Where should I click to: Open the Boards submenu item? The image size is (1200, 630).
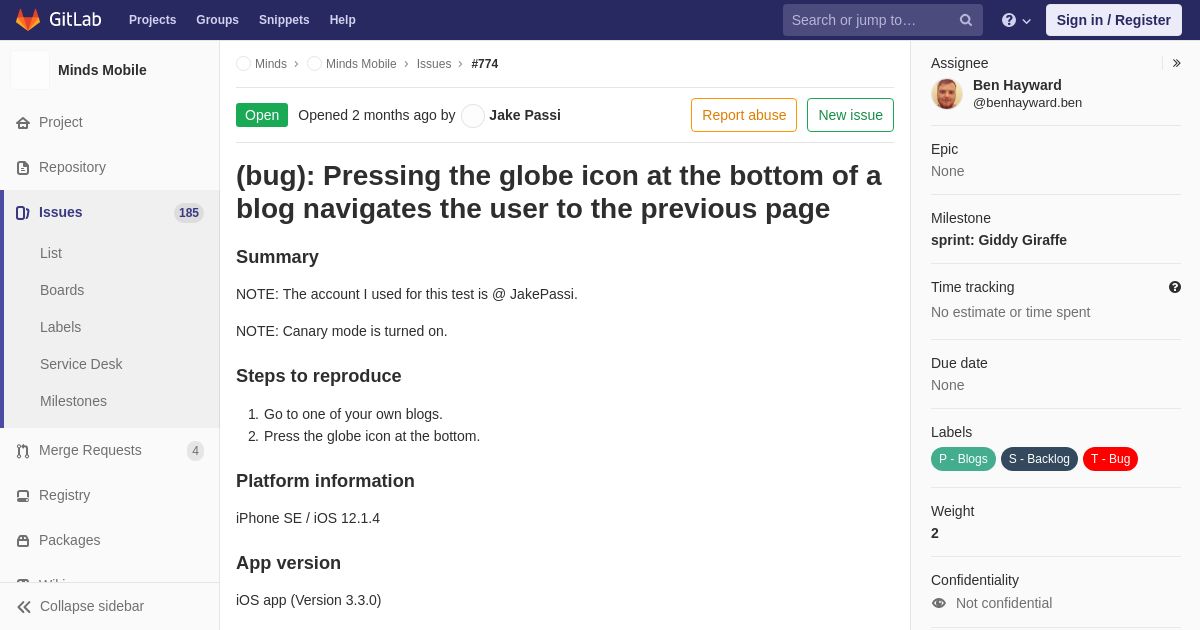(62, 290)
